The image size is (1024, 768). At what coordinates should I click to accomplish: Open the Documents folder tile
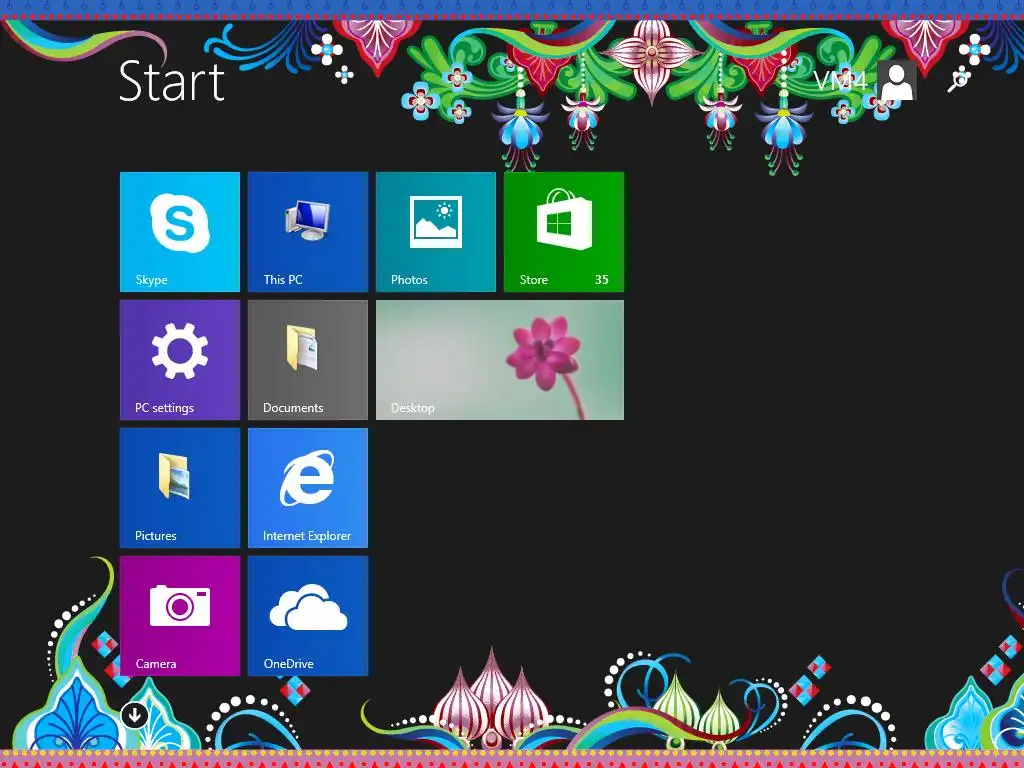308,360
